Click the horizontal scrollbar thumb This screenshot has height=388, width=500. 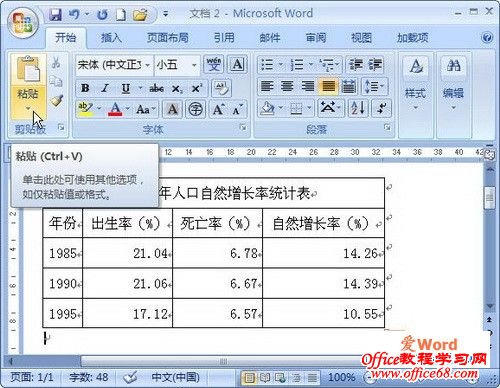[223, 361]
